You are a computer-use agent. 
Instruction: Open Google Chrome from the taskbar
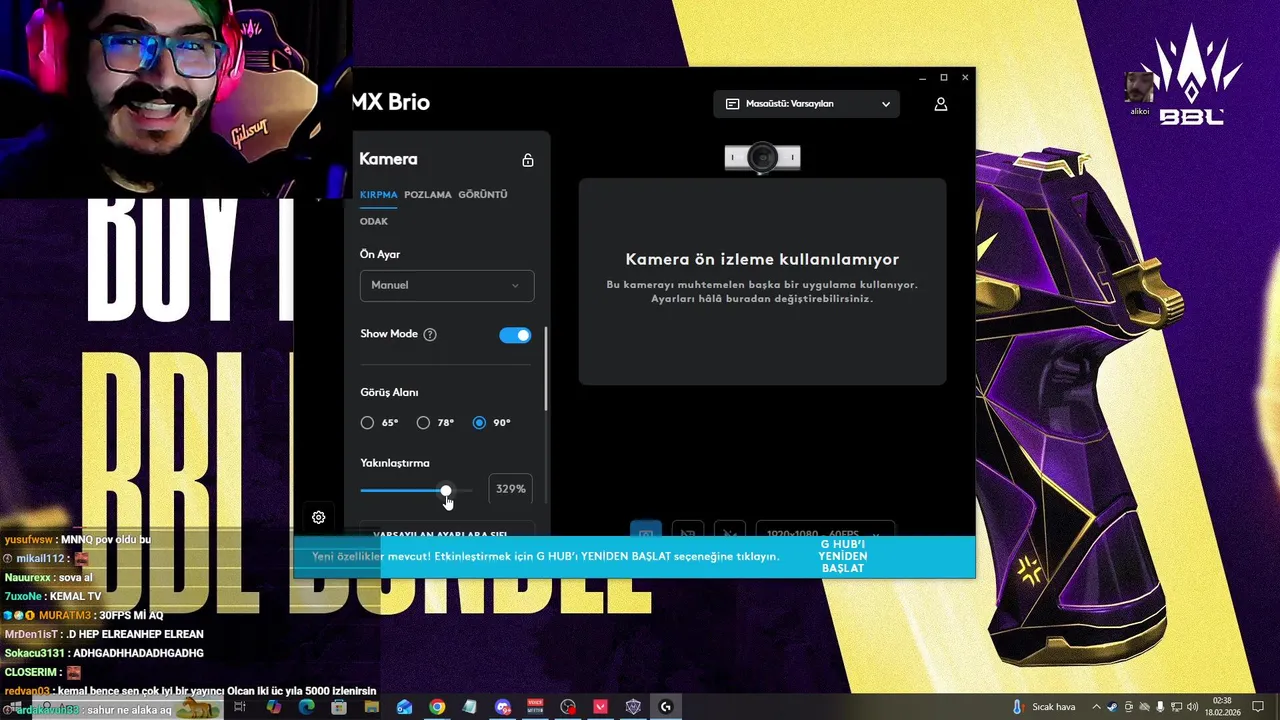437,706
